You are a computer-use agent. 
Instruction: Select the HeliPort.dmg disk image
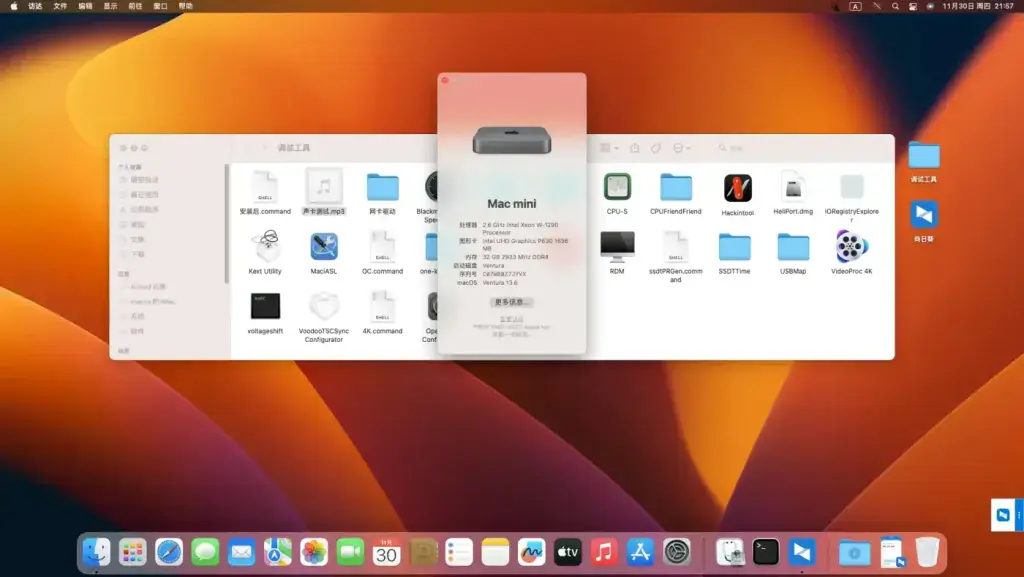point(793,188)
